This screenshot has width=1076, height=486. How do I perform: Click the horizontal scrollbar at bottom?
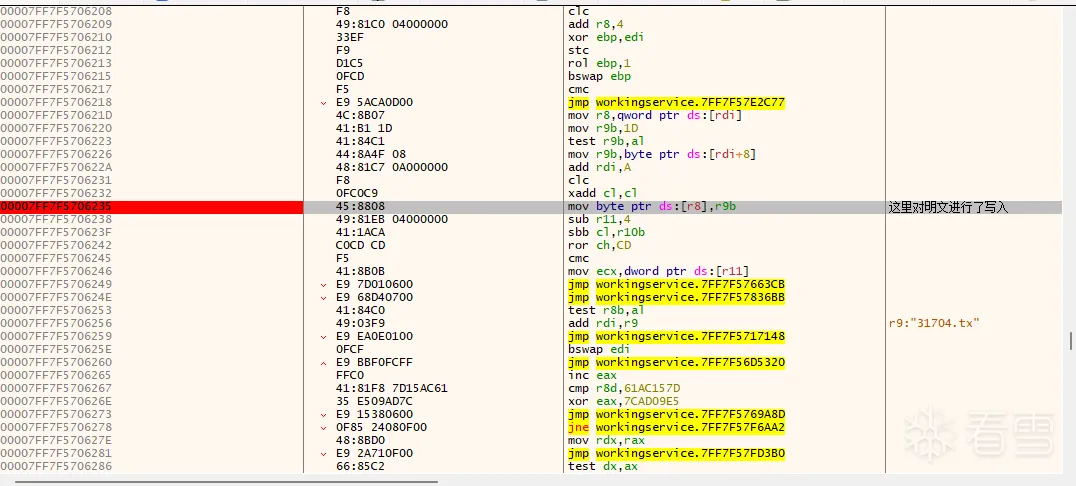click(x=226, y=481)
